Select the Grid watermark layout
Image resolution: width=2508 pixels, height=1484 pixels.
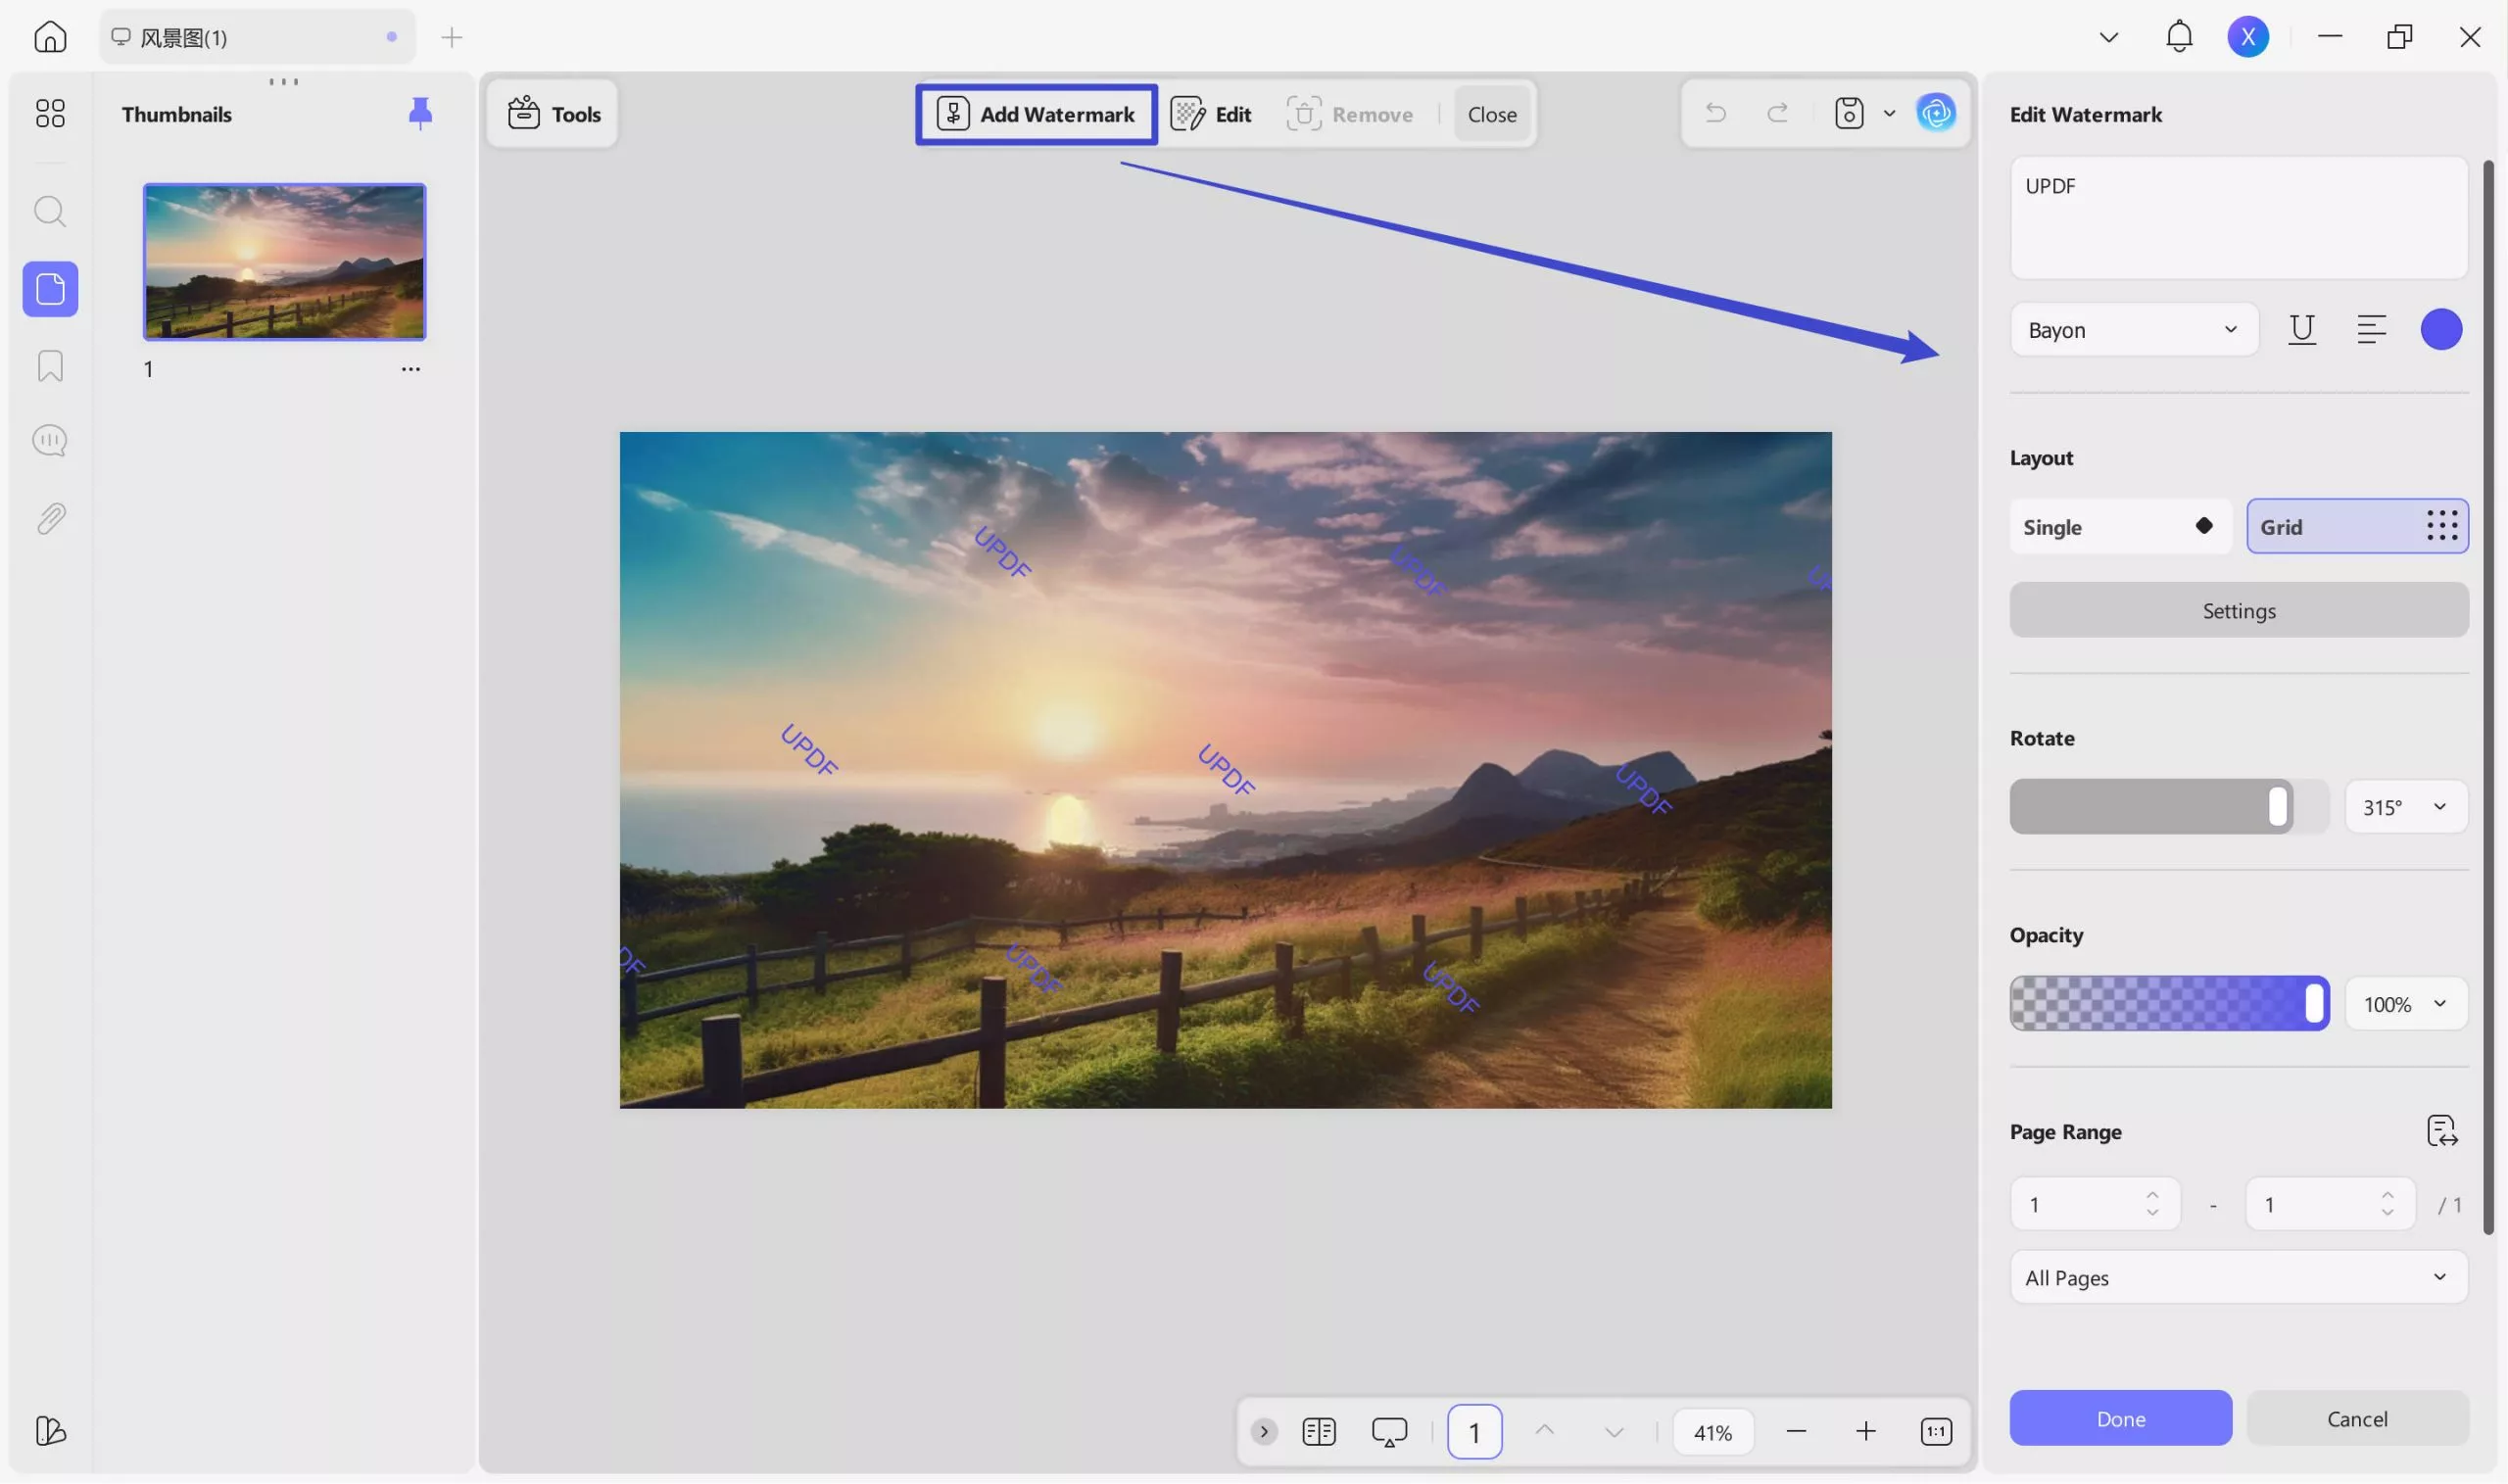[x=2357, y=526]
